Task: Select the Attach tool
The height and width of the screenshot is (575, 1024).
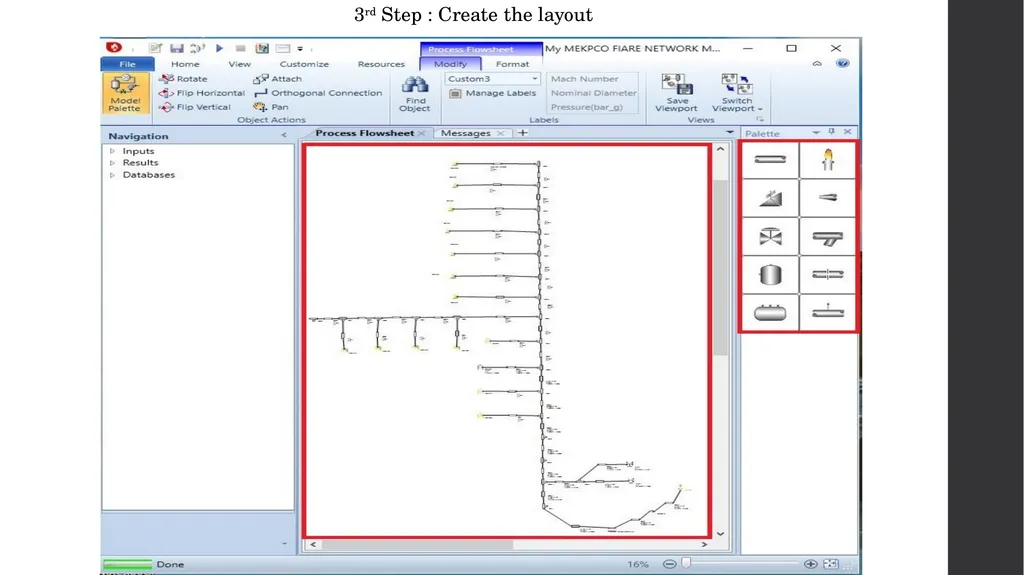Action: coord(278,78)
